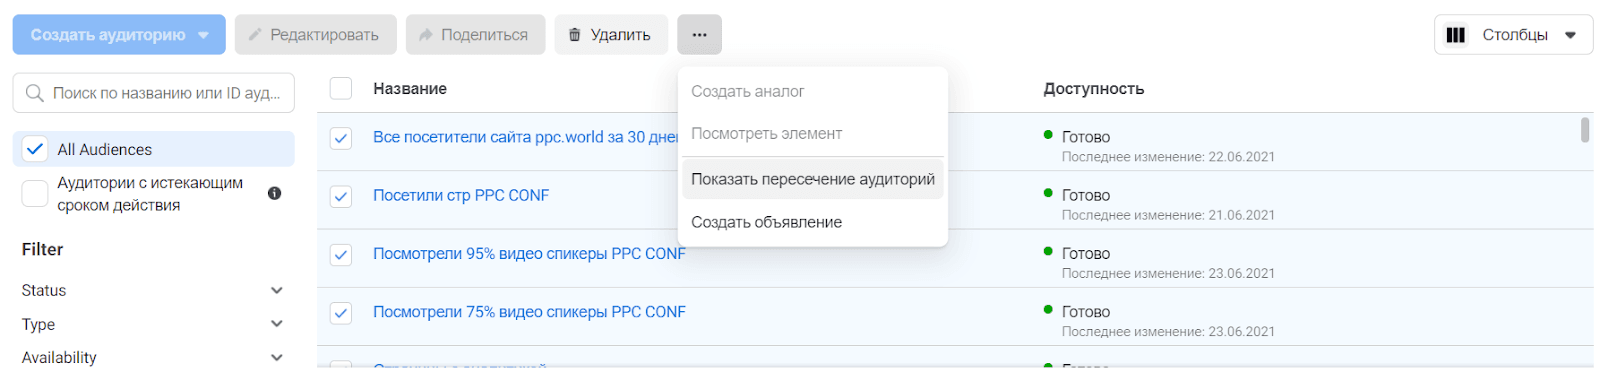
Task: Open the Посетили стр PPC CONF audience
Action: point(461,195)
